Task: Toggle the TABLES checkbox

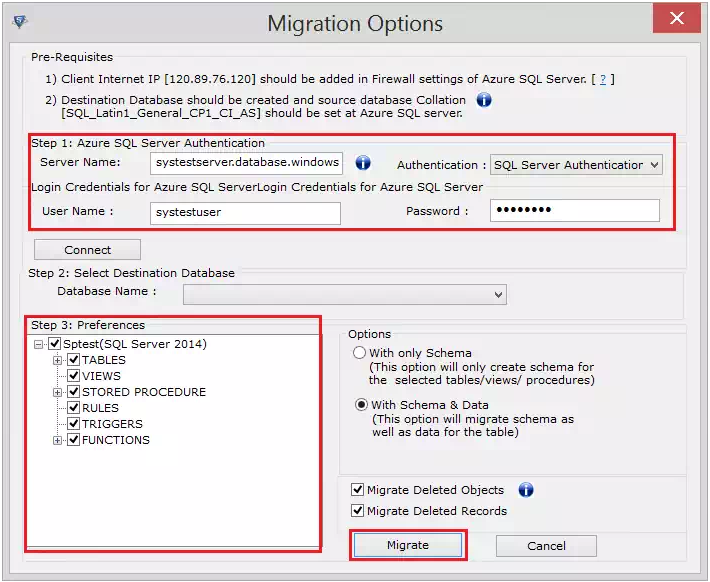Action: (x=73, y=360)
